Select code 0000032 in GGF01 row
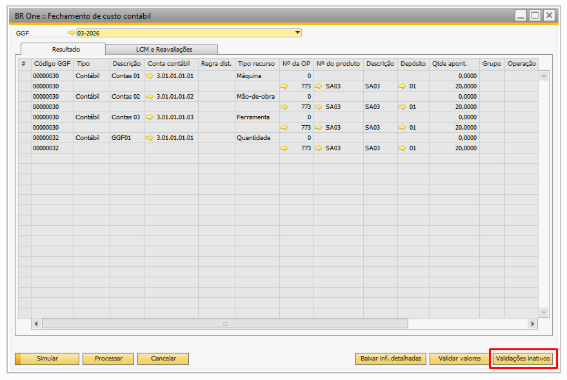Viewport: 567px width, 380px height. (52, 138)
